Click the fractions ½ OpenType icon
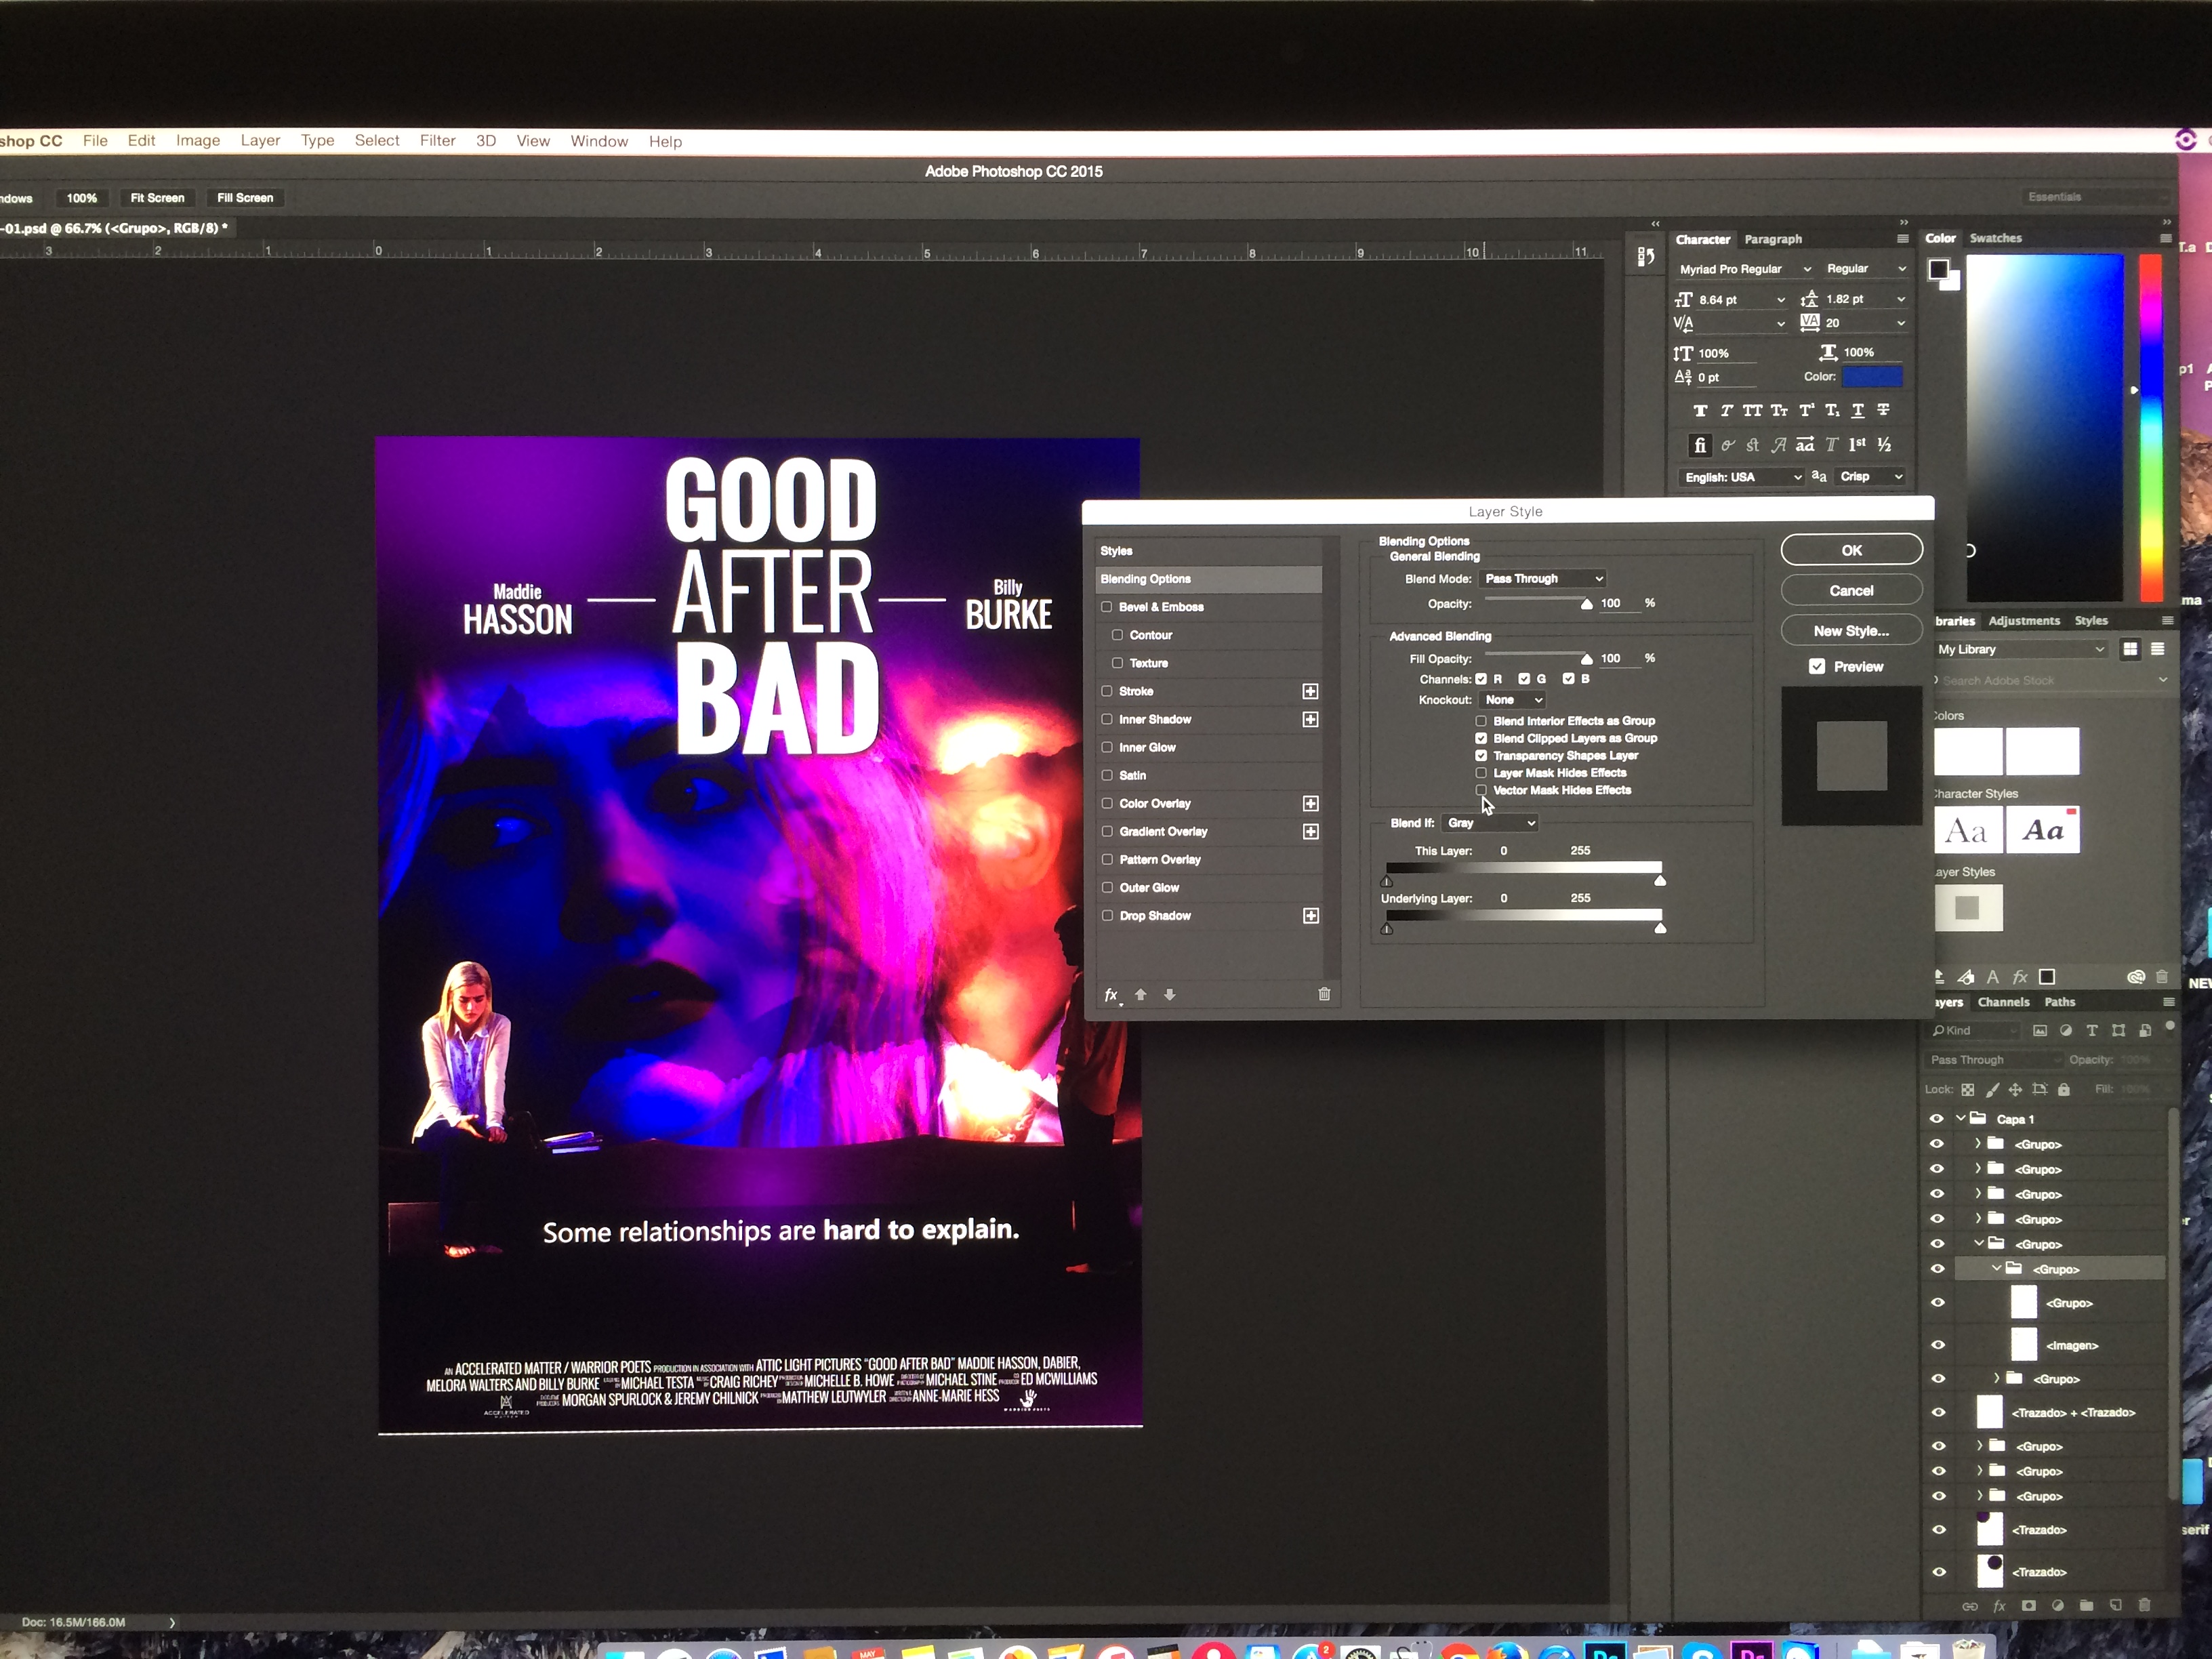 [1884, 445]
